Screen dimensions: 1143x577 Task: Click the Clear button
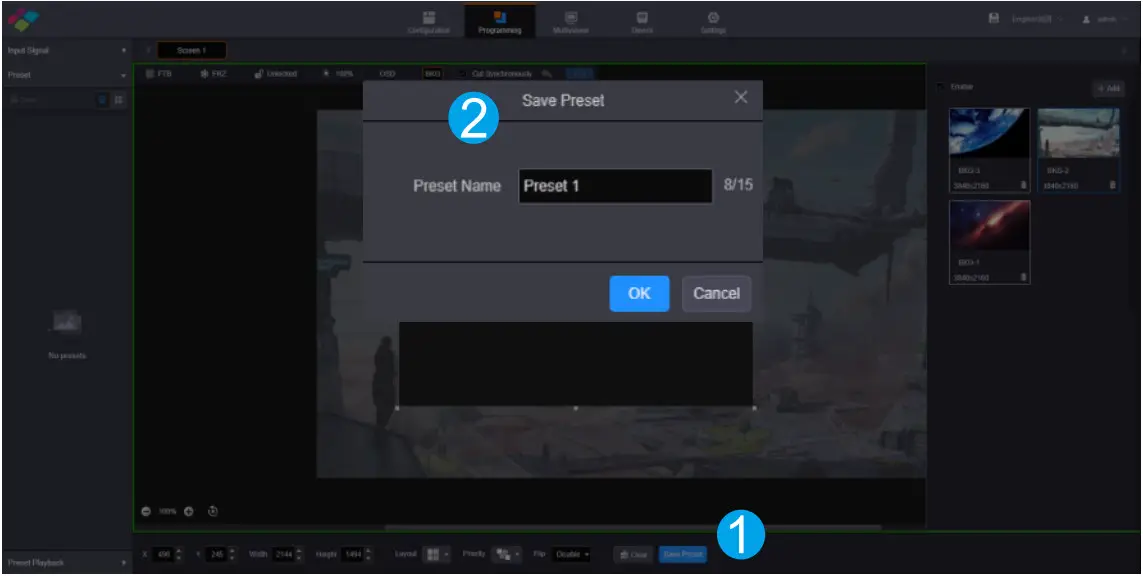633,554
